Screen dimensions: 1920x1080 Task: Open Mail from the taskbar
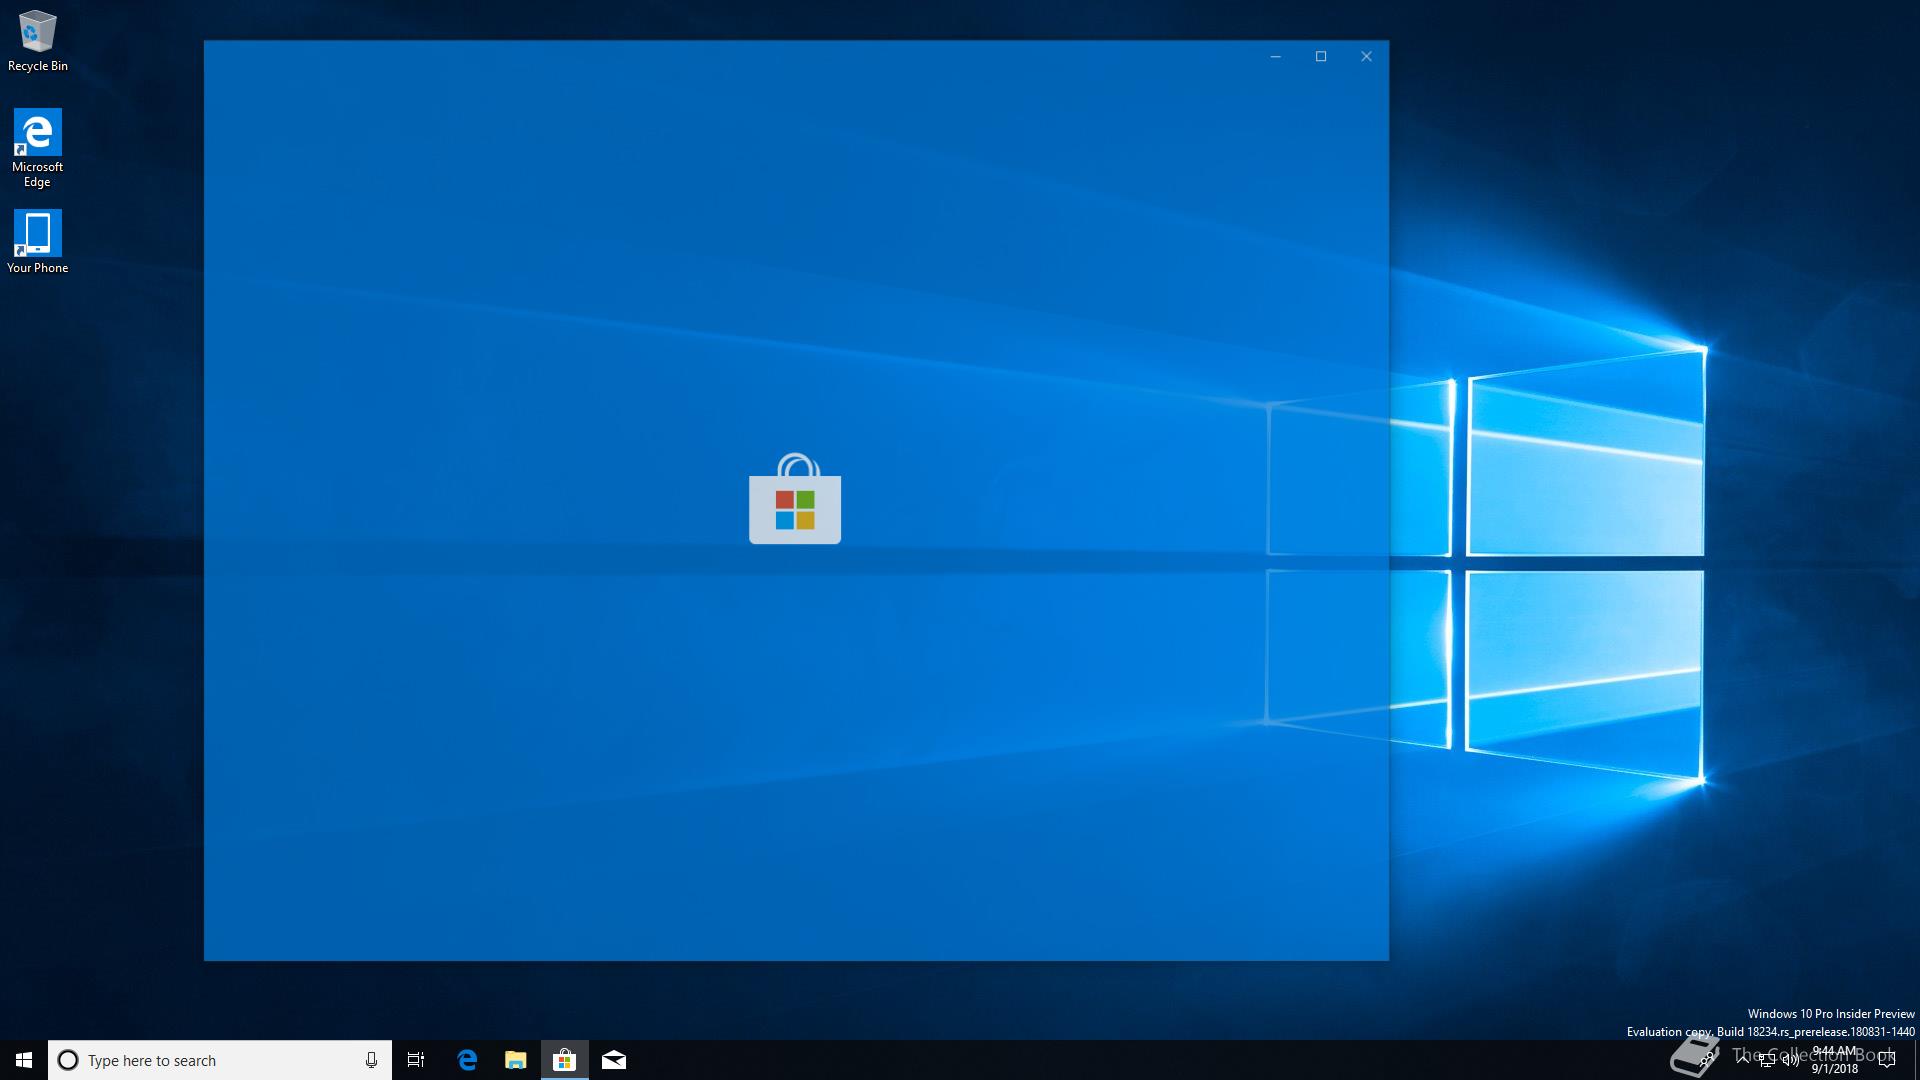click(614, 1060)
